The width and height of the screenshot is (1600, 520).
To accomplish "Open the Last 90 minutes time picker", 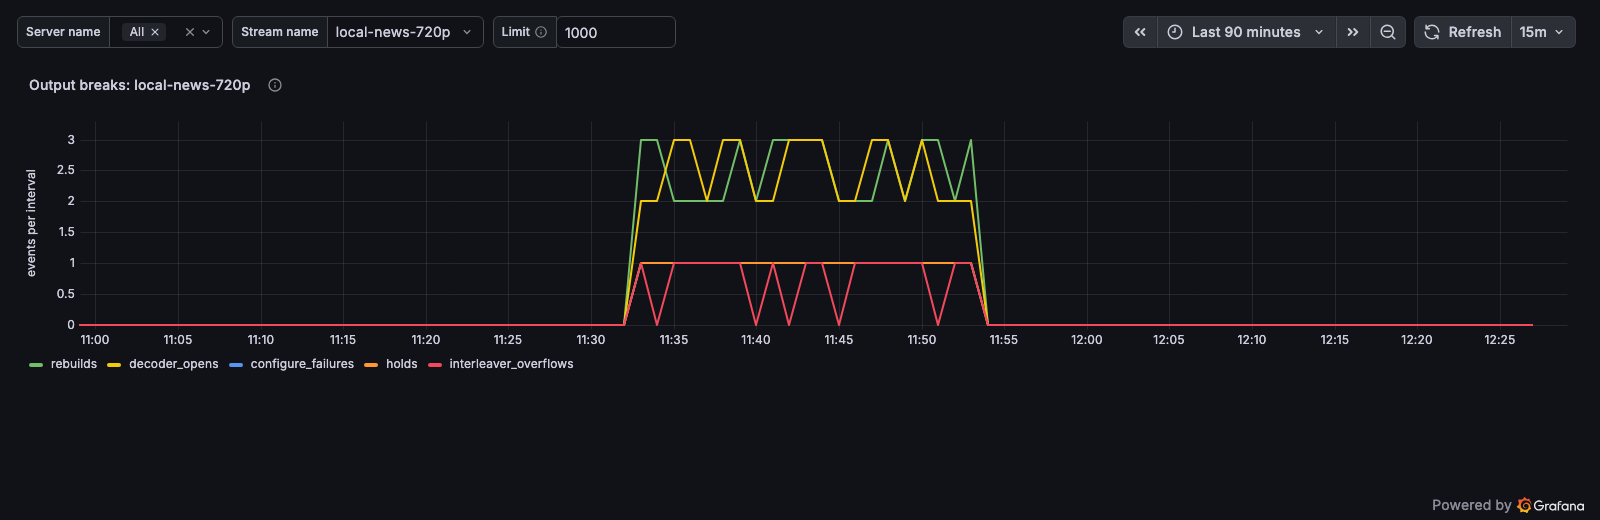I will click(x=1247, y=32).
